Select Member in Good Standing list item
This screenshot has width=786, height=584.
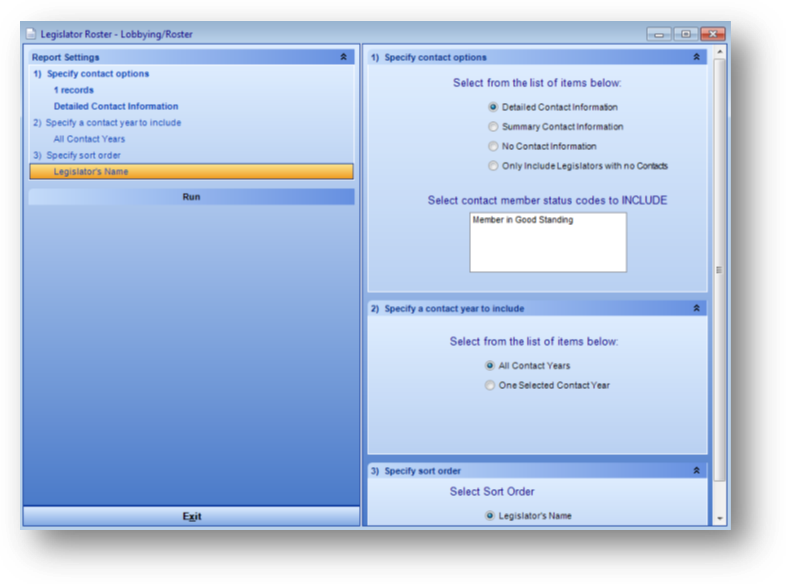(x=523, y=220)
